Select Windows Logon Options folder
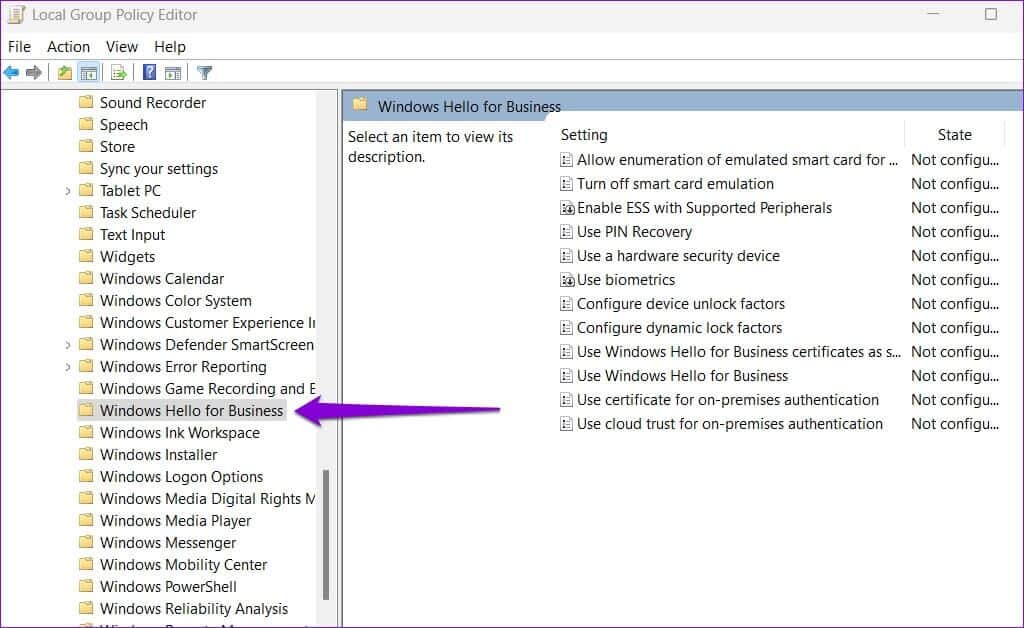 pyautogui.click(x=181, y=477)
